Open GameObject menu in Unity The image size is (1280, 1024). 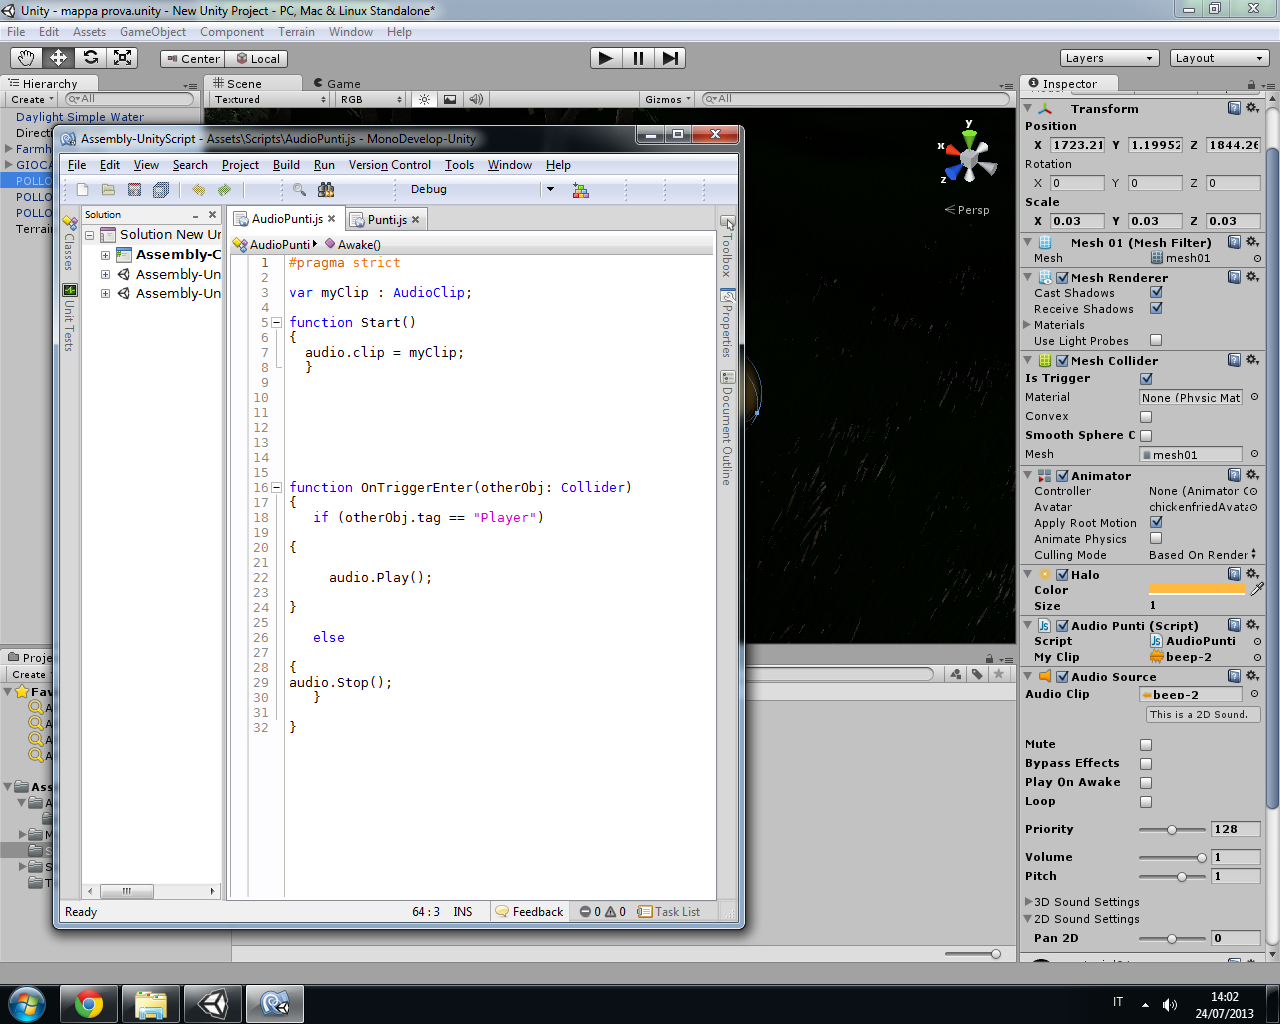(x=152, y=32)
